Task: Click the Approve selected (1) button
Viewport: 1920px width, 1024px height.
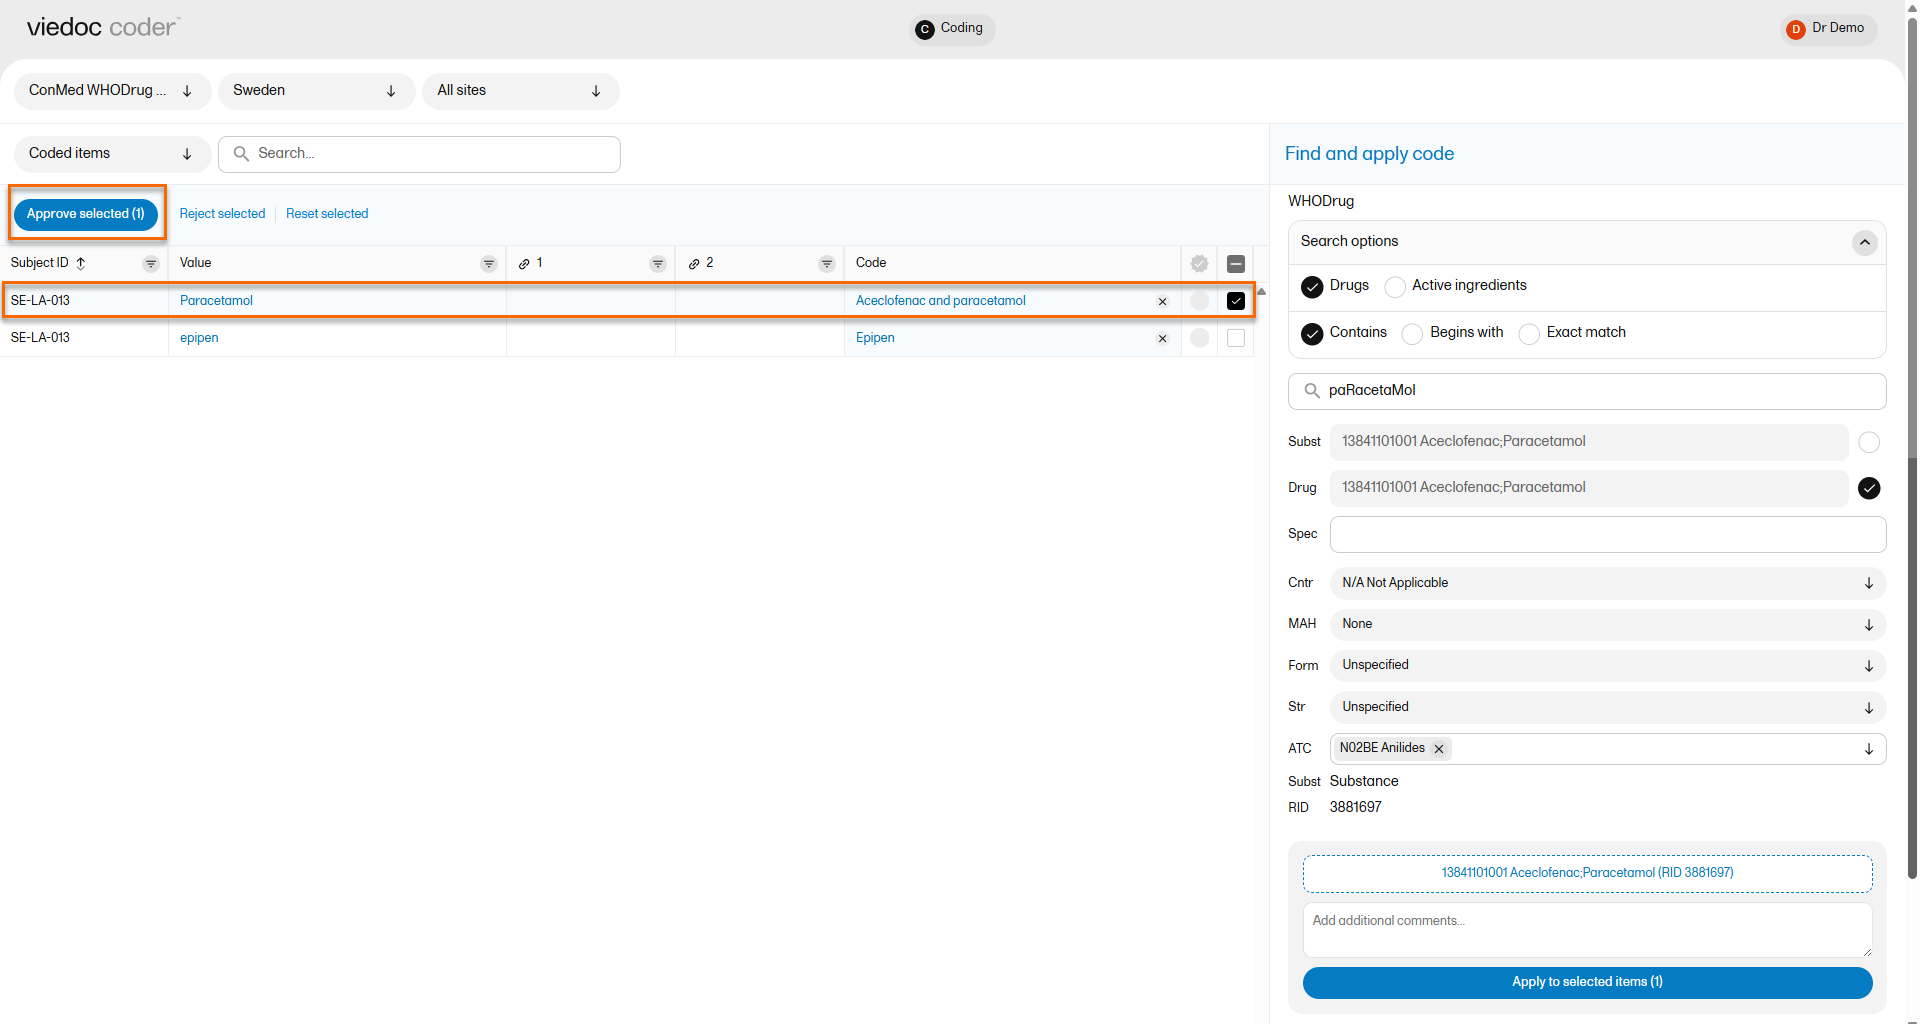Action: pyautogui.click(x=86, y=214)
